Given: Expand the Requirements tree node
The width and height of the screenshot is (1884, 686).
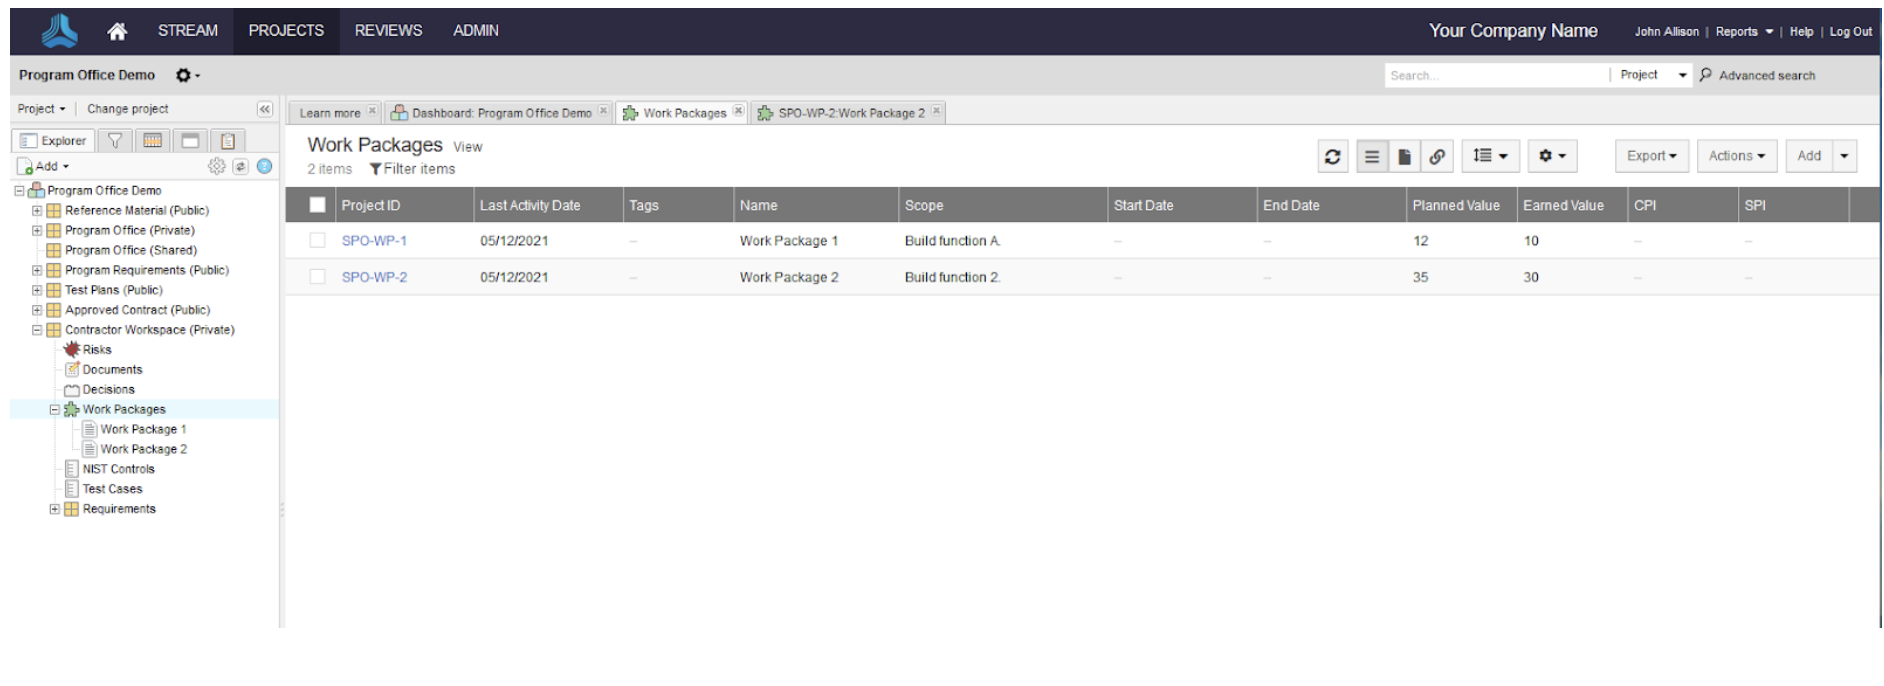Looking at the screenshot, I should [x=55, y=509].
